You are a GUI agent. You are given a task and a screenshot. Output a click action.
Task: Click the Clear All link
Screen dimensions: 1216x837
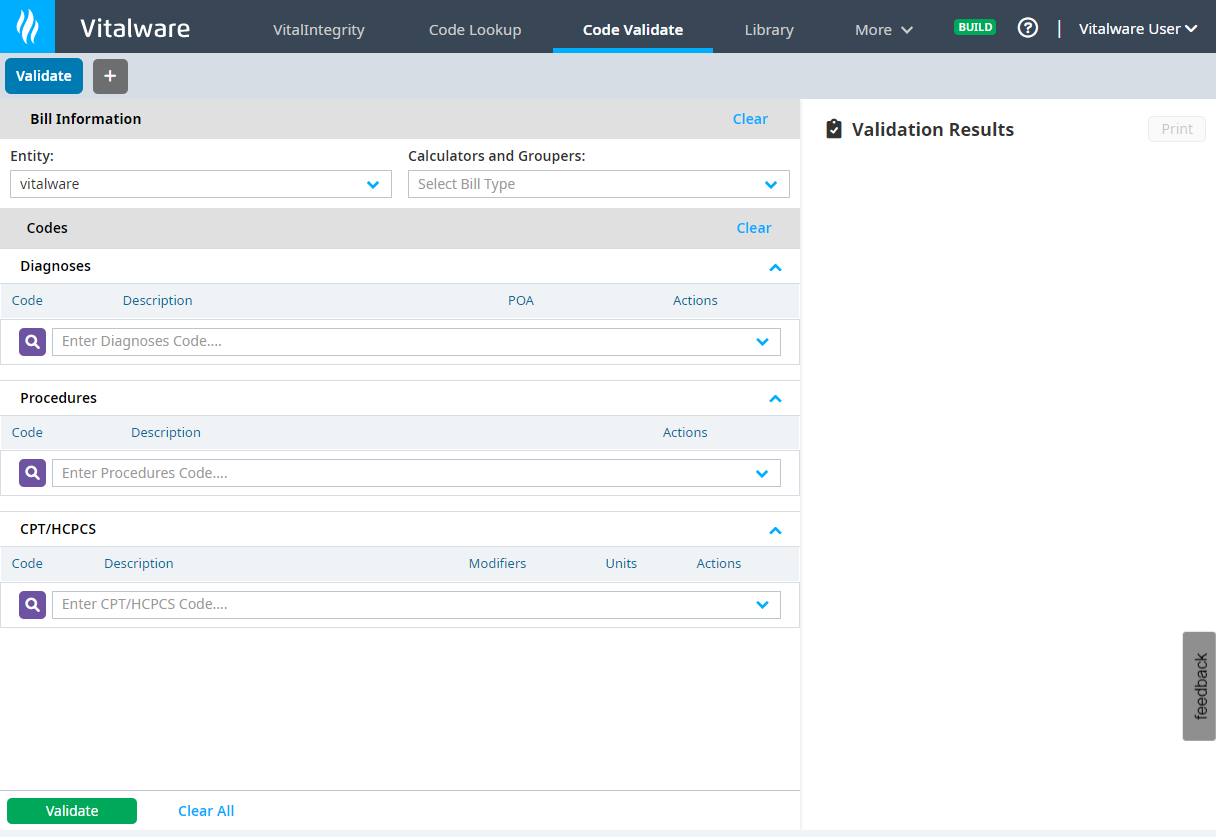(206, 811)
